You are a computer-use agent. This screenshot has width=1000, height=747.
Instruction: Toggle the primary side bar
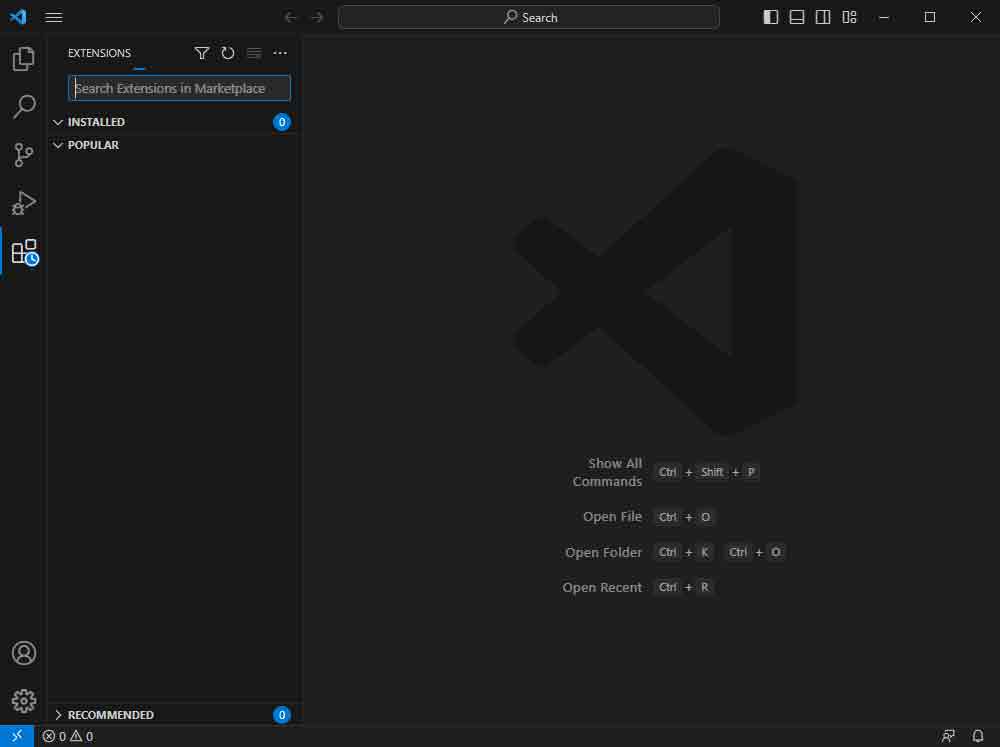[770, 17]
